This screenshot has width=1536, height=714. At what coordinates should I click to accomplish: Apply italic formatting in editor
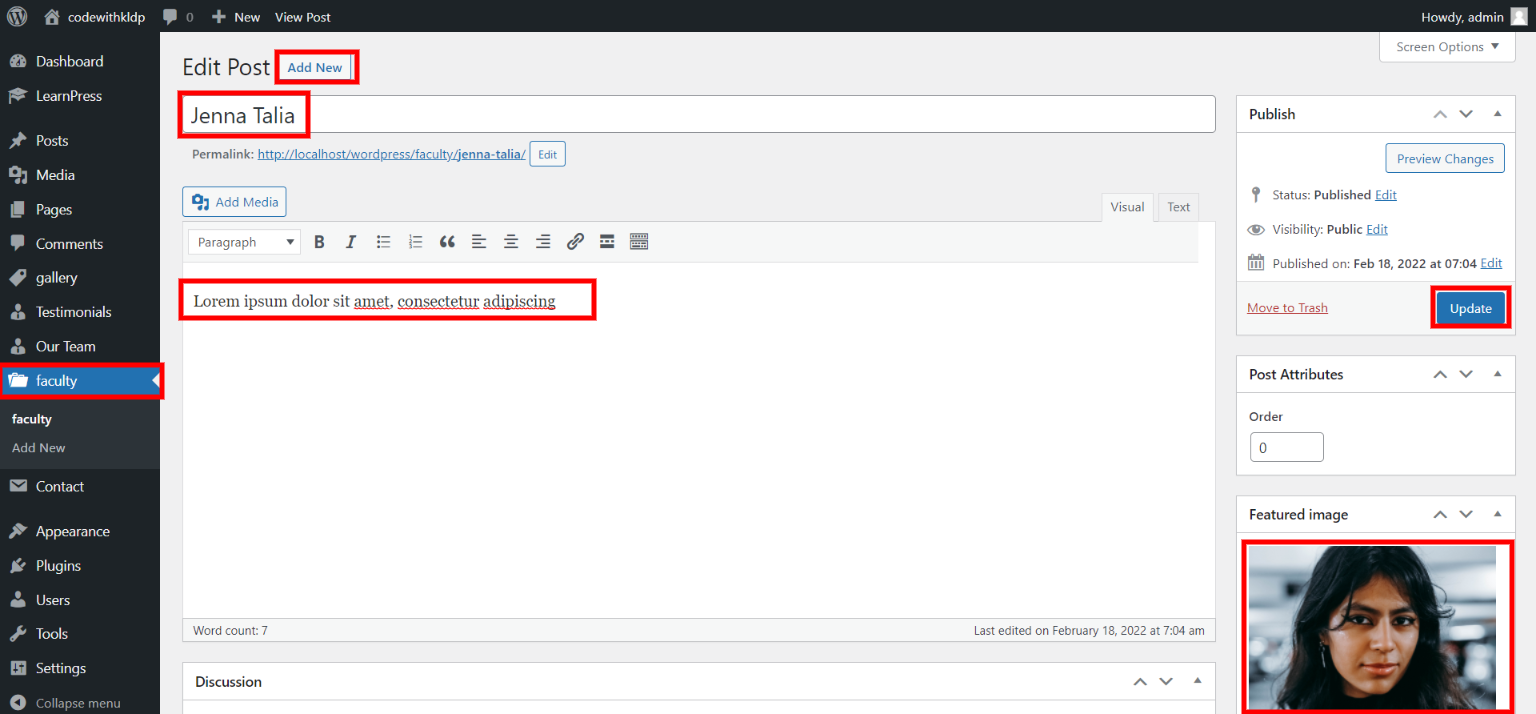(351, 242)
